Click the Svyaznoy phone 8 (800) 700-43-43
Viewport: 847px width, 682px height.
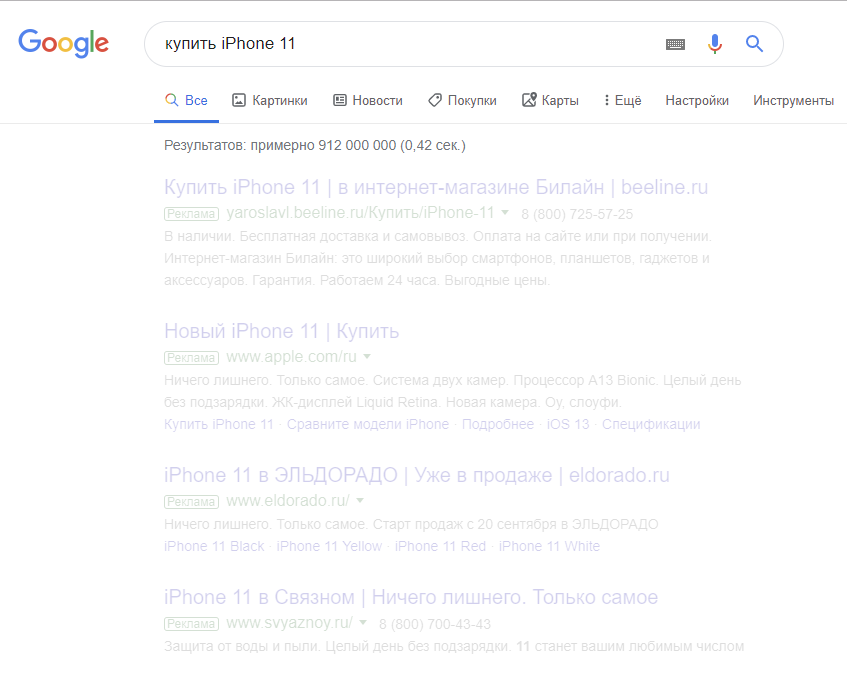(x=435, y=624)
